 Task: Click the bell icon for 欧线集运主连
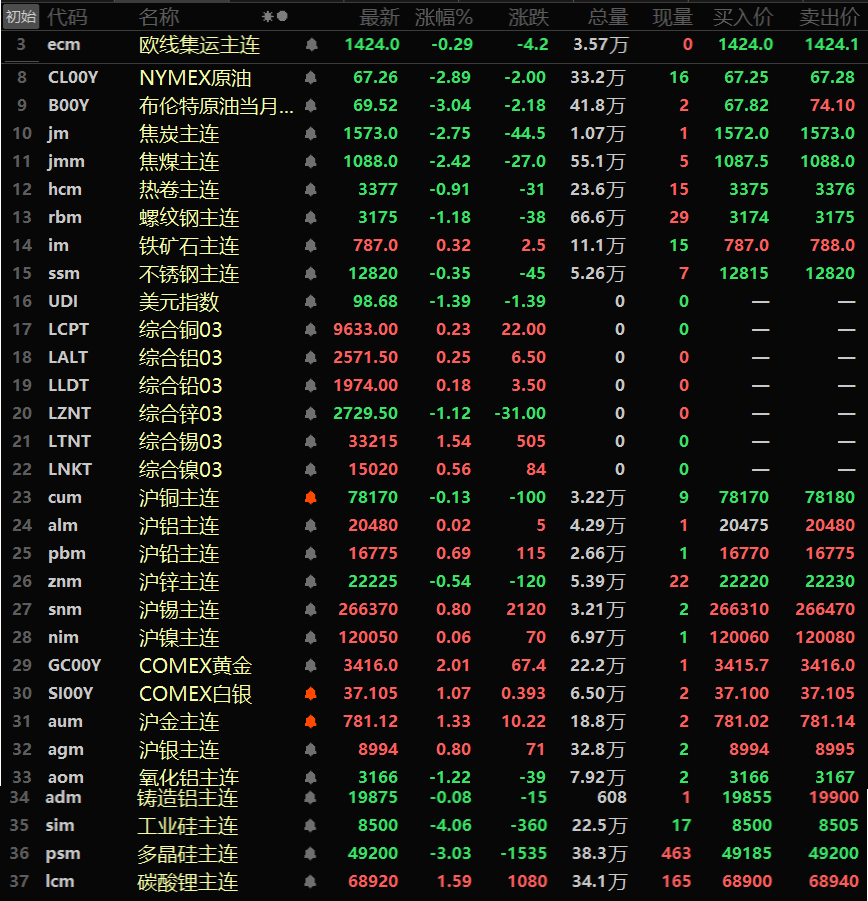[311, 45]
